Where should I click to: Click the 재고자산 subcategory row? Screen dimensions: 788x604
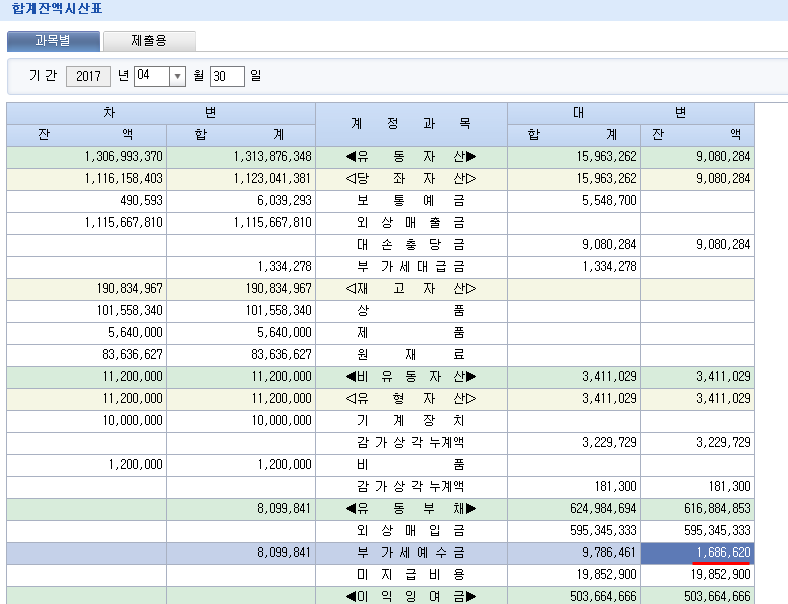pyautogui.click(x=411, y=288)
